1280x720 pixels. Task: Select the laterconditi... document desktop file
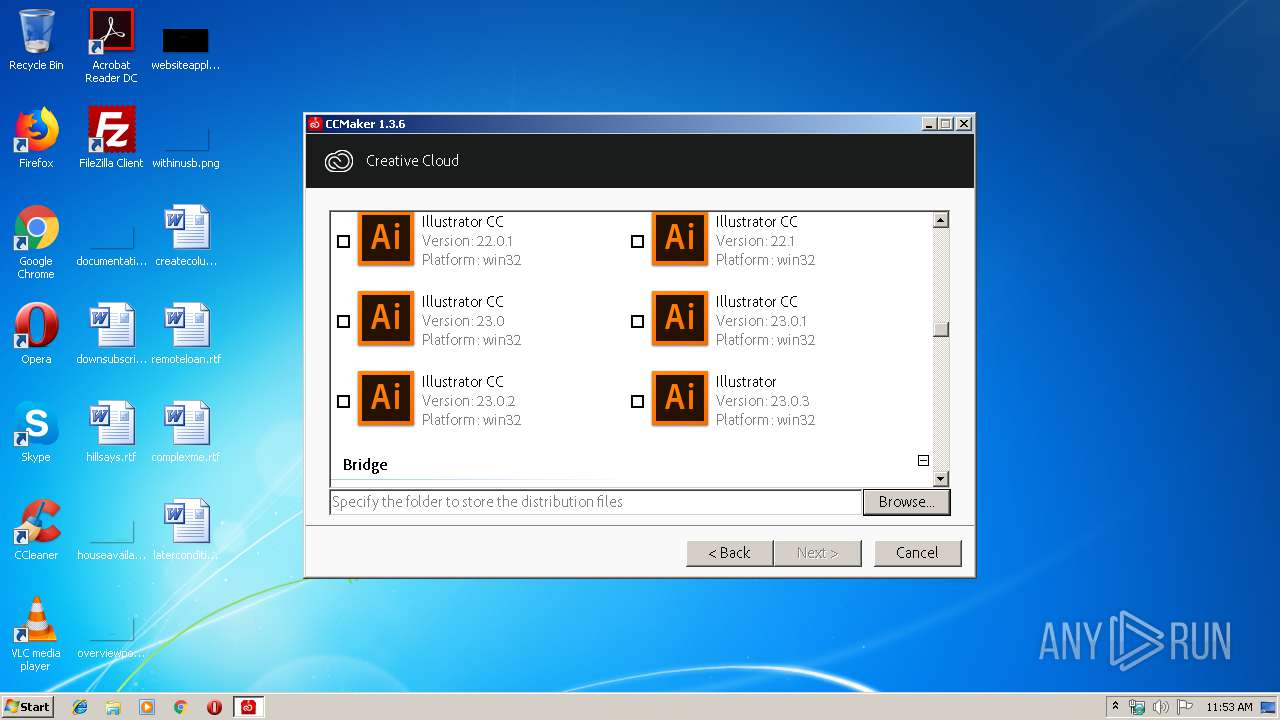point(186,530)
